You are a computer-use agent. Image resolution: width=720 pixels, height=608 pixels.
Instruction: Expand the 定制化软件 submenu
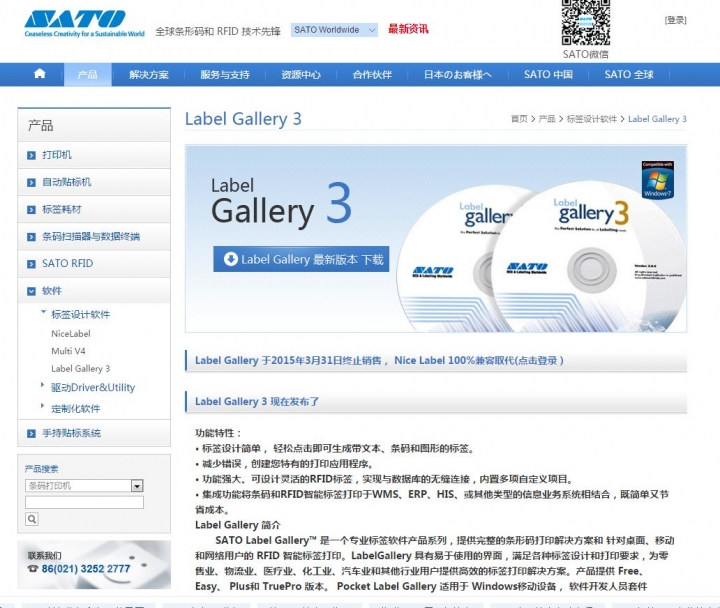pos(43,408)
